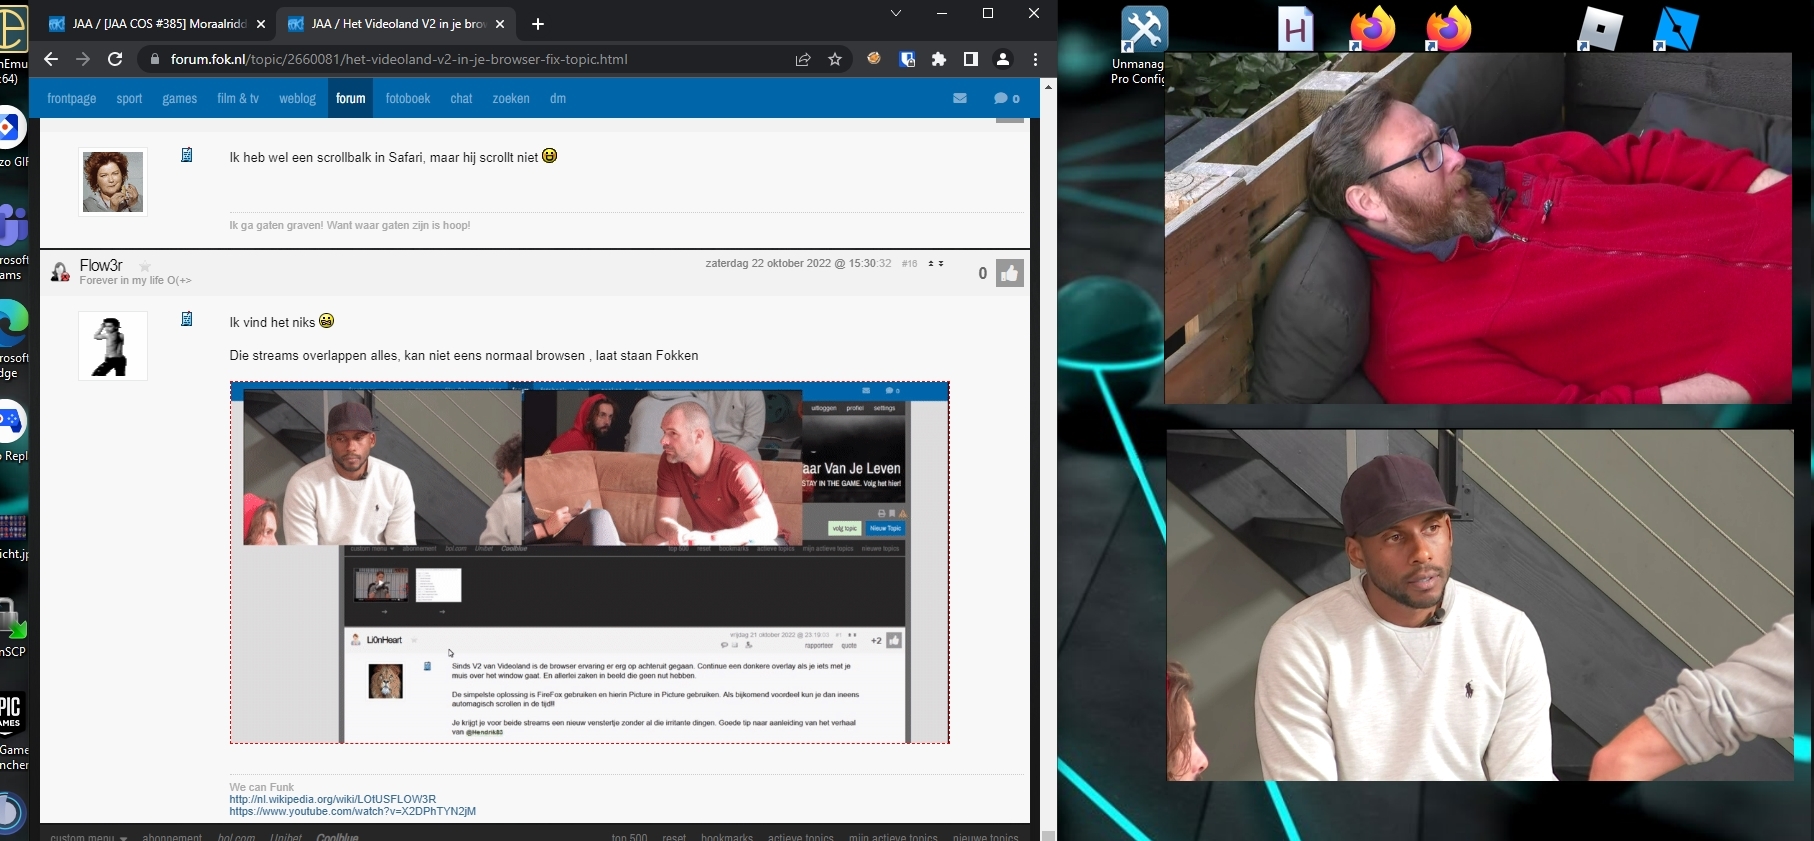Click the page vertical scrollbar up arrow
This screenshot has height=841, width=1814.
(1048, 87)
